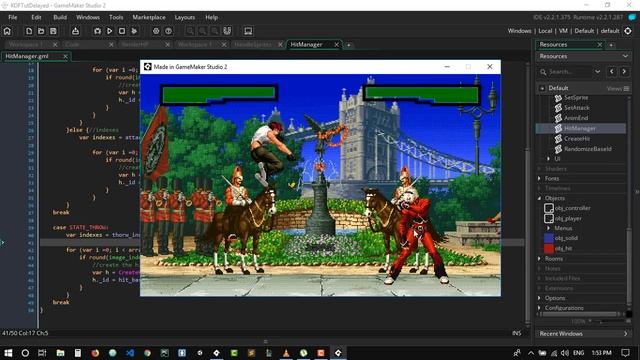Create a new project from toolbar

click(29, 31)
